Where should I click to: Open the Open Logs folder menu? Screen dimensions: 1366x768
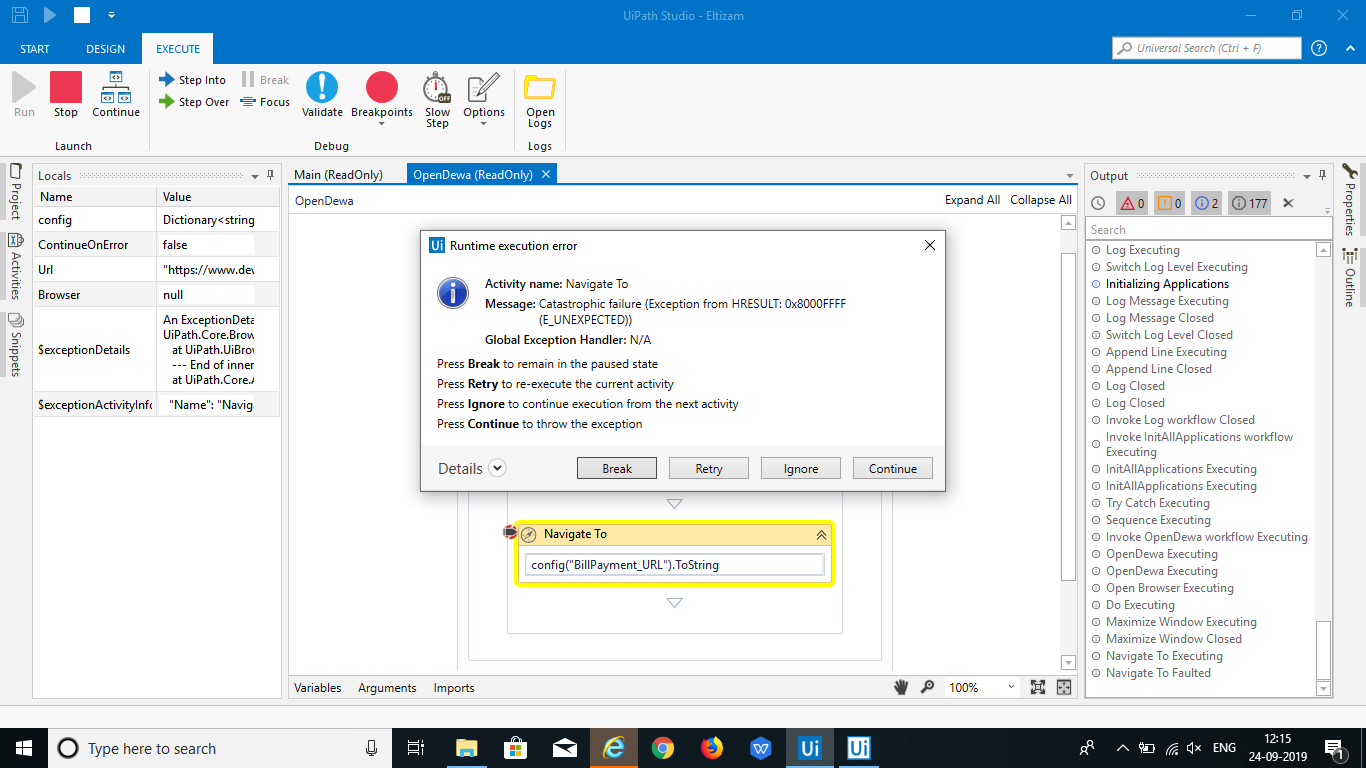(540, 101)
